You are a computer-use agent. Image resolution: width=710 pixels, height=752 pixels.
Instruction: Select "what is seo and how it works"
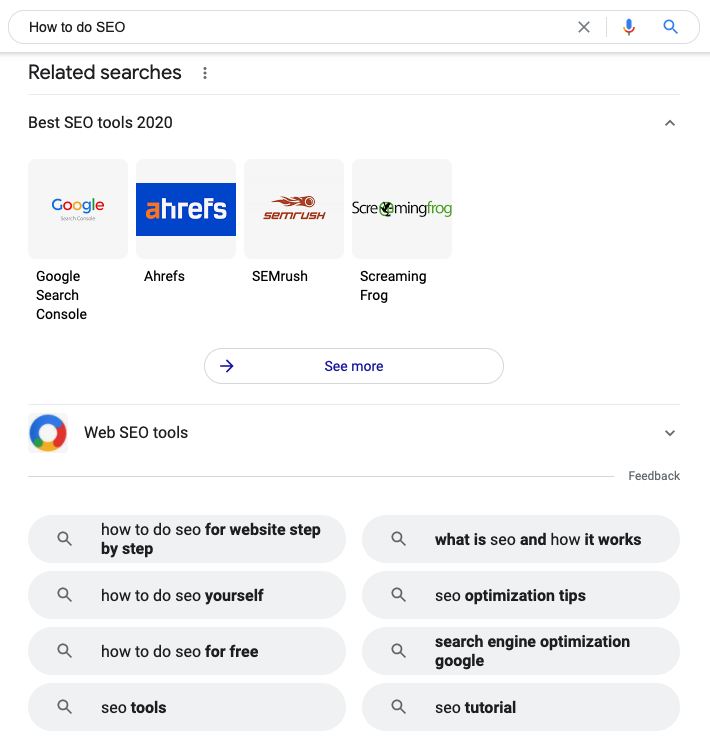click(x=521, y=539)
